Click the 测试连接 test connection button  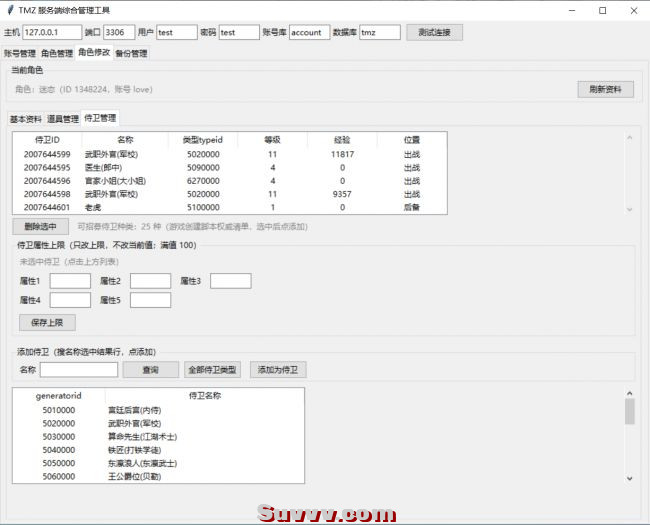pyautogui.click(x=434, y=32)
